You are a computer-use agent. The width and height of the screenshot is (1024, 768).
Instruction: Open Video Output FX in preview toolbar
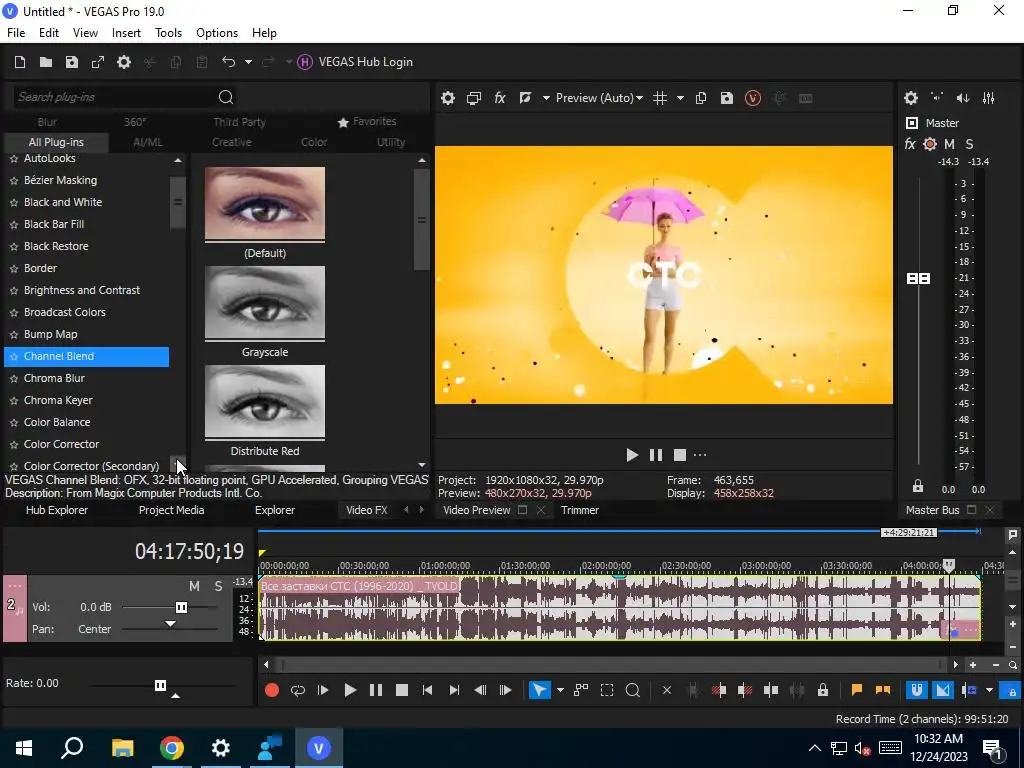(500, 98)
